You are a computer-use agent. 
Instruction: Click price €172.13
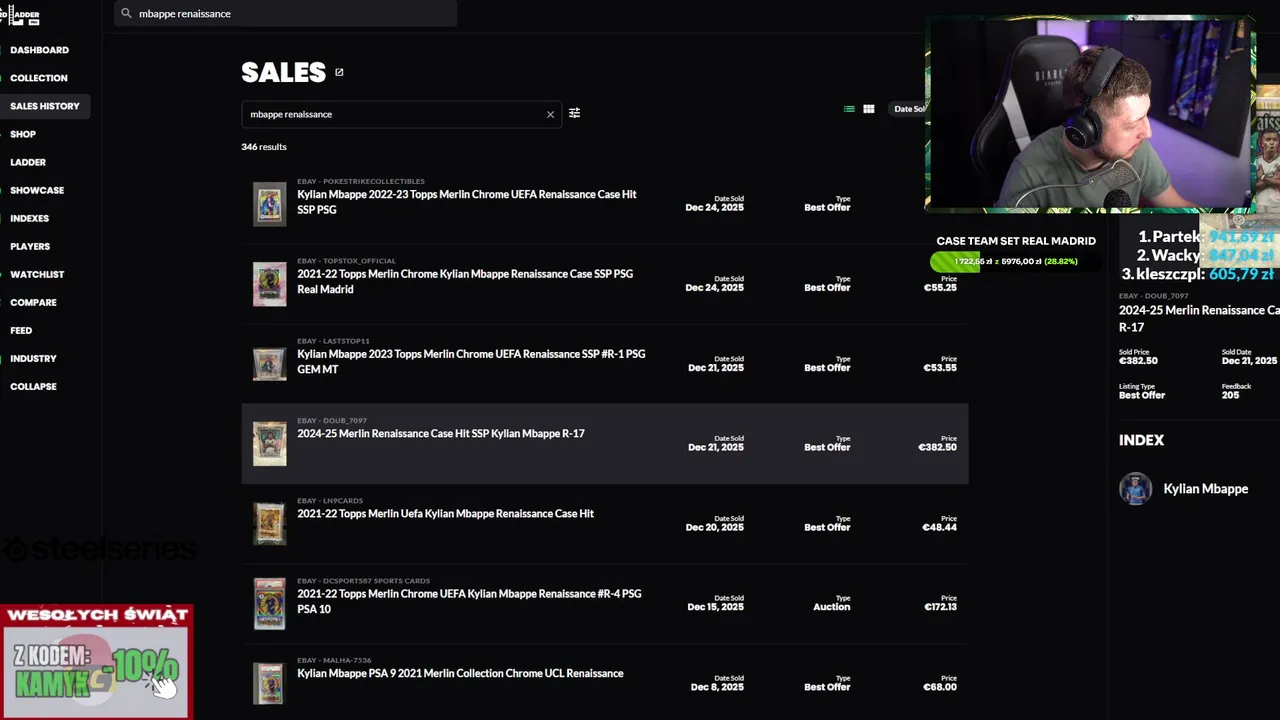click(x=940, y=607)
